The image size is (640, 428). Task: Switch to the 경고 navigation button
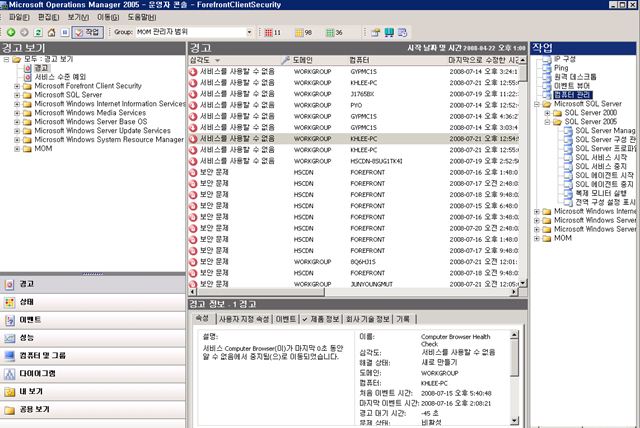pos(93,284)
